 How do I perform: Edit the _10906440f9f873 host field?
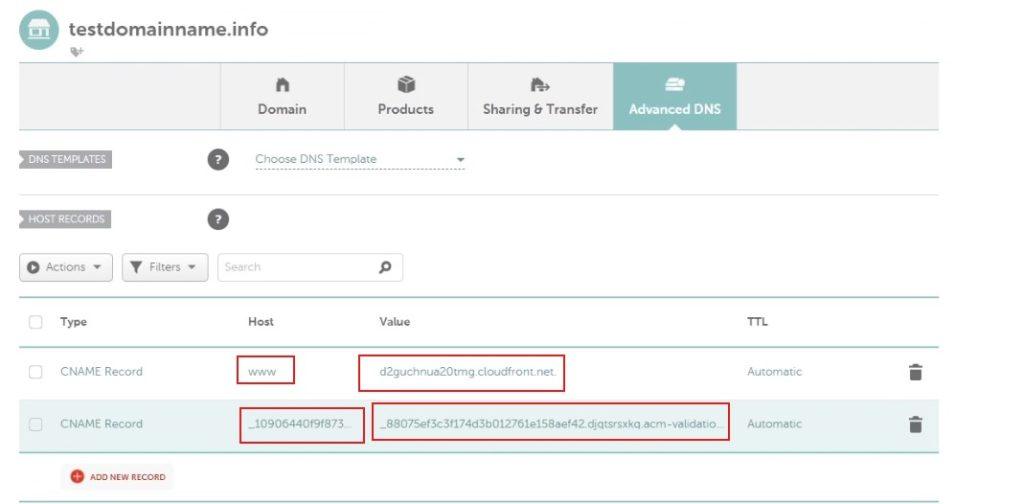[x=302, y=425]
